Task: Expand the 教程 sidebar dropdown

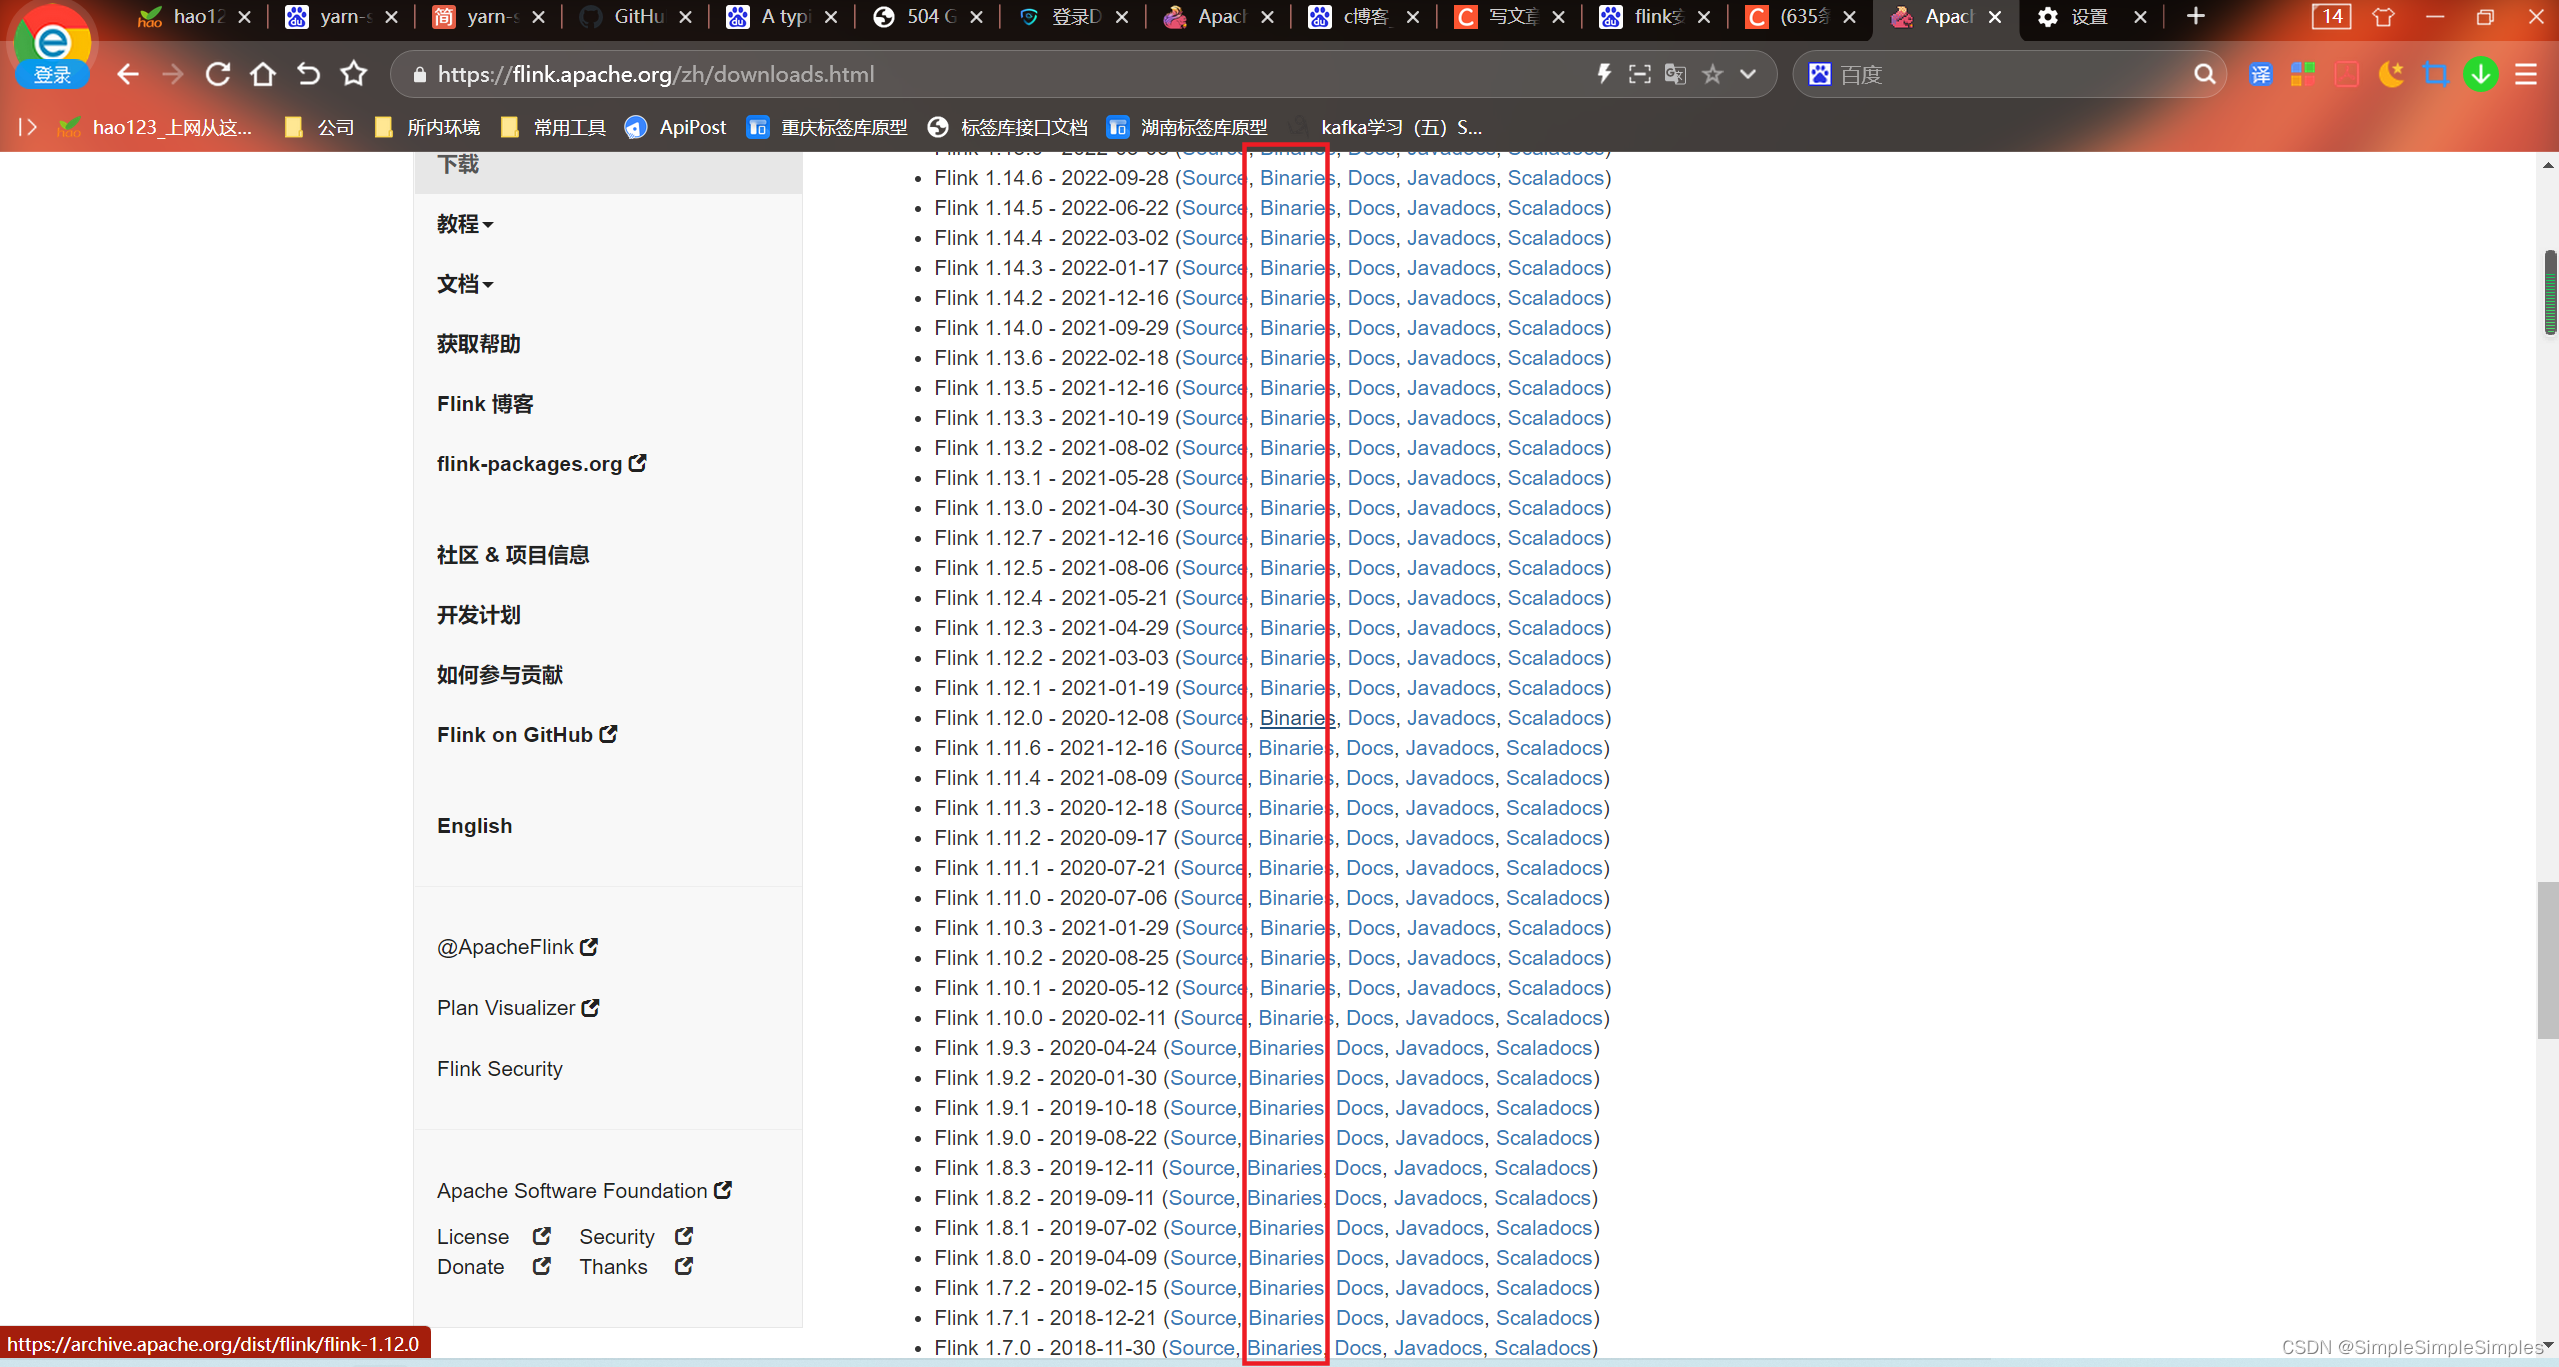Action: point(465,224)
